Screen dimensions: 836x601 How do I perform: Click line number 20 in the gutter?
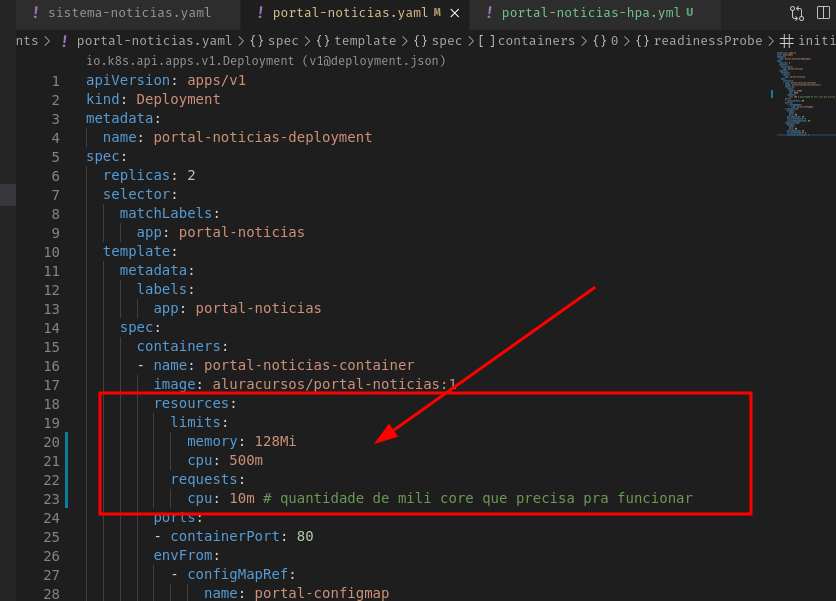pyautogui.click(x=52, y=441)
